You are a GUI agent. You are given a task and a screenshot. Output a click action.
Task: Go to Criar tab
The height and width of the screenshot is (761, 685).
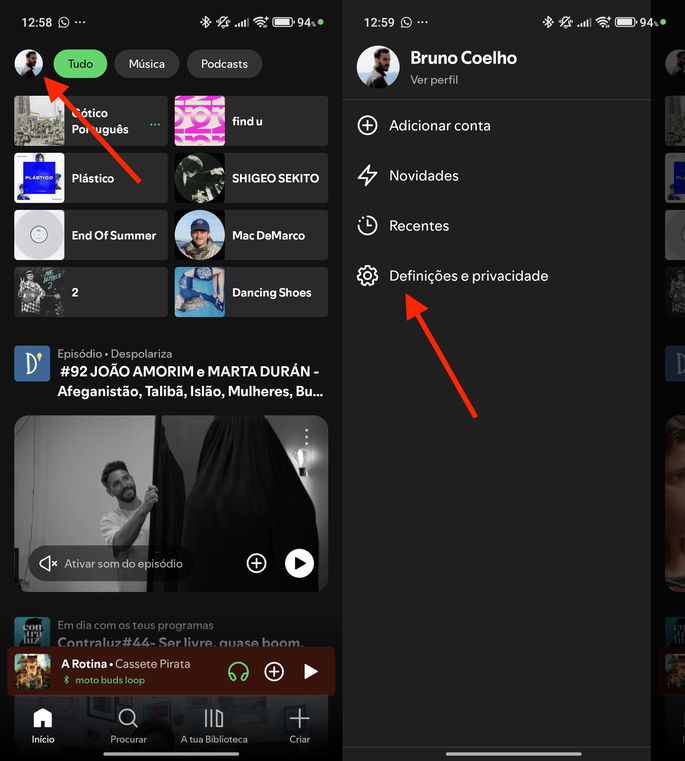[x=300, y=726]
